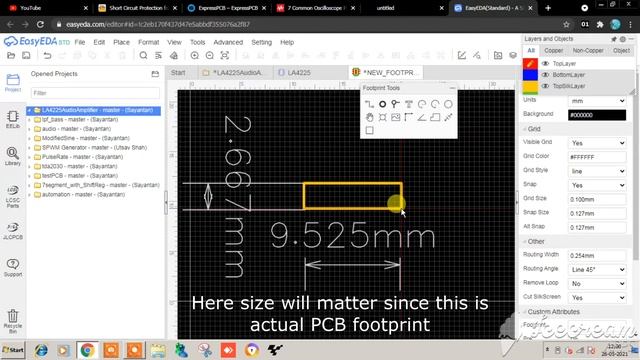This screenshot has width=640, height=360.
Task: Open Chrome from the Windows taskbar
Action: point(87,350)
